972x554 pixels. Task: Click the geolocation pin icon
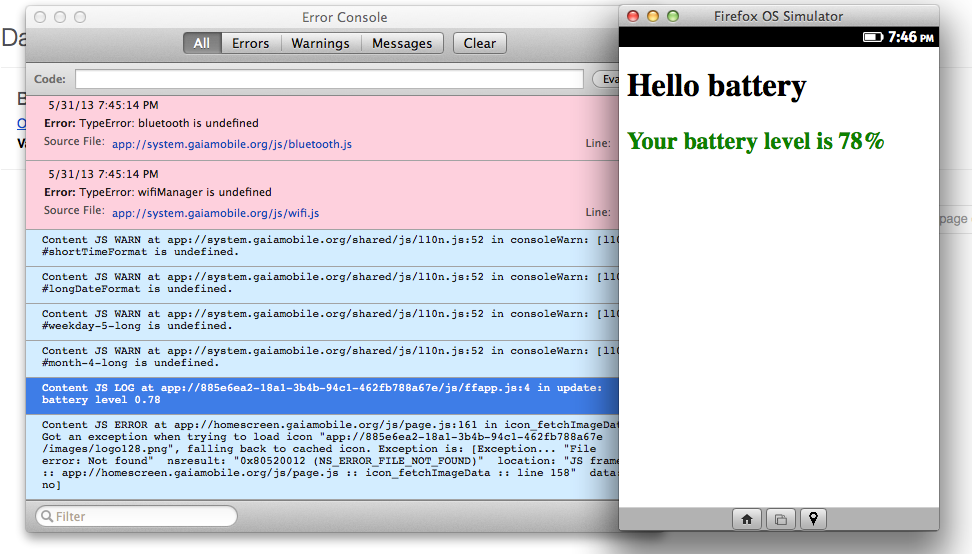tap(814, 518)
